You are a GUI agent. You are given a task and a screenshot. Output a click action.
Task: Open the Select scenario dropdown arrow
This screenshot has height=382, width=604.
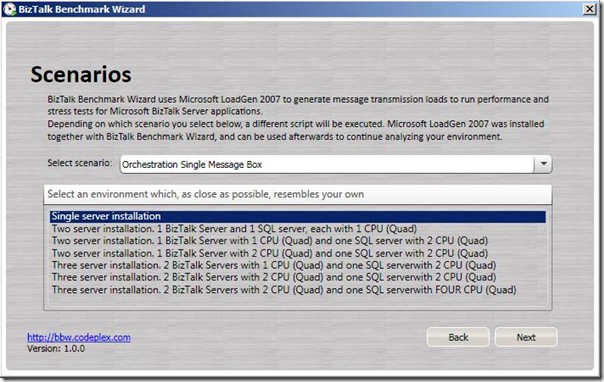(x=543, y=164)
